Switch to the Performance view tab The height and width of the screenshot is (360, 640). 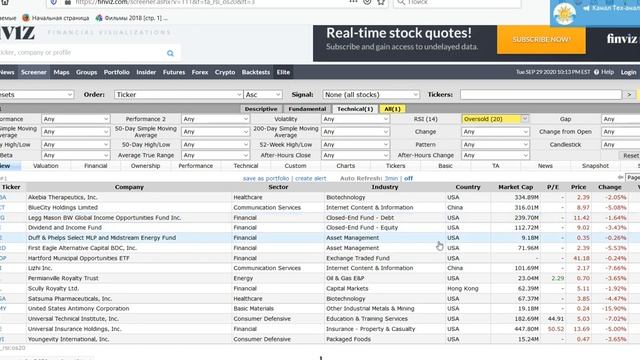pyautogui.click(x=196, y=166)
